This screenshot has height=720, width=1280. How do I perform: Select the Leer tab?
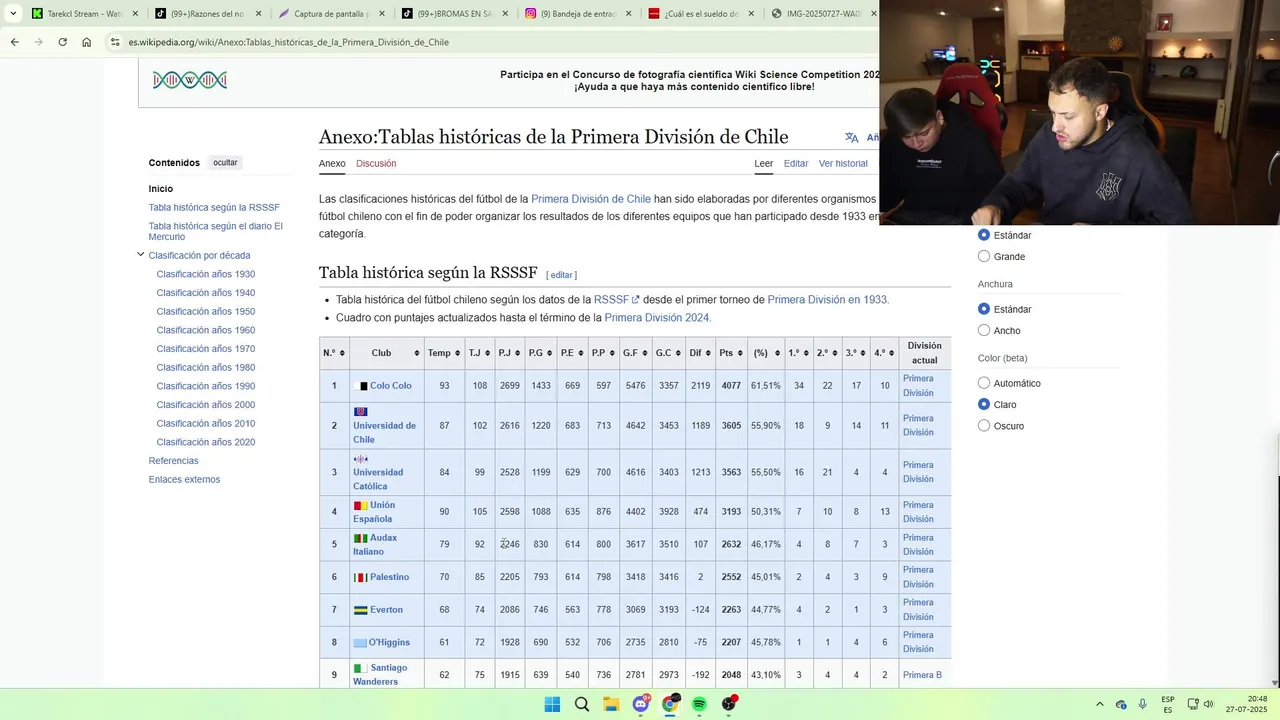tap(764, 164)
